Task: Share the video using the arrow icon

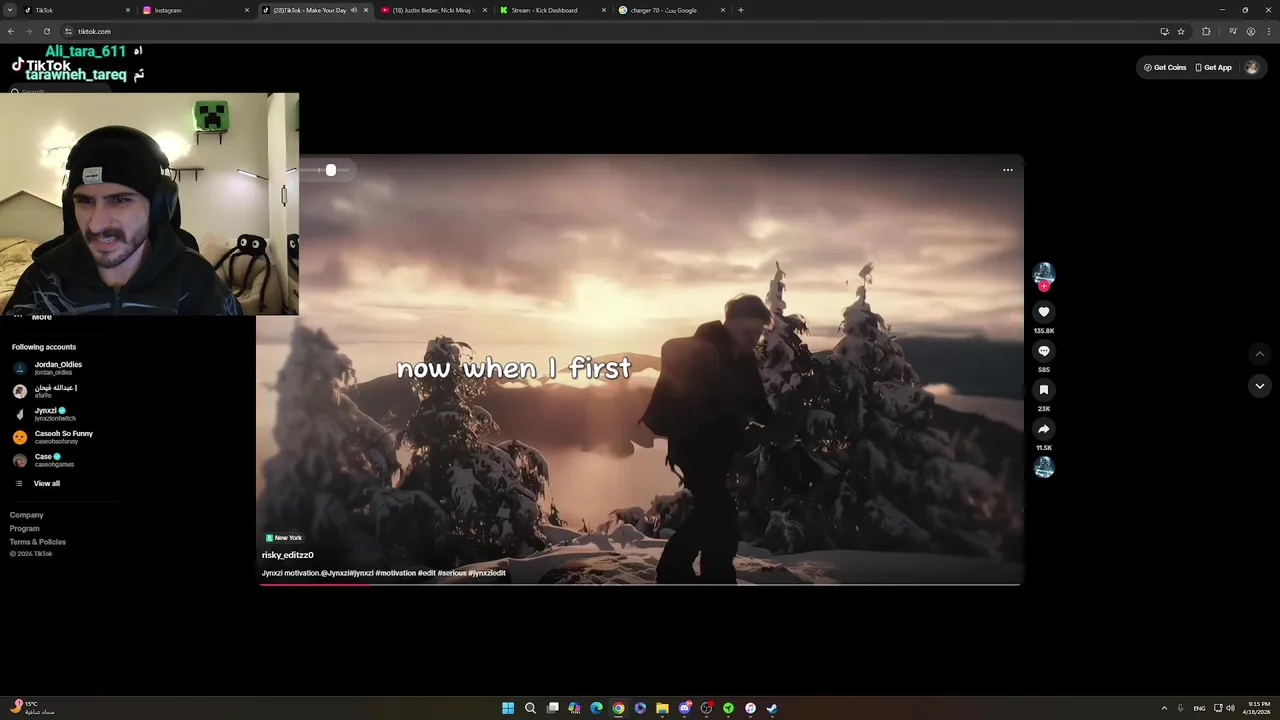Action: pyautogui.click(x=1043, y=429)
